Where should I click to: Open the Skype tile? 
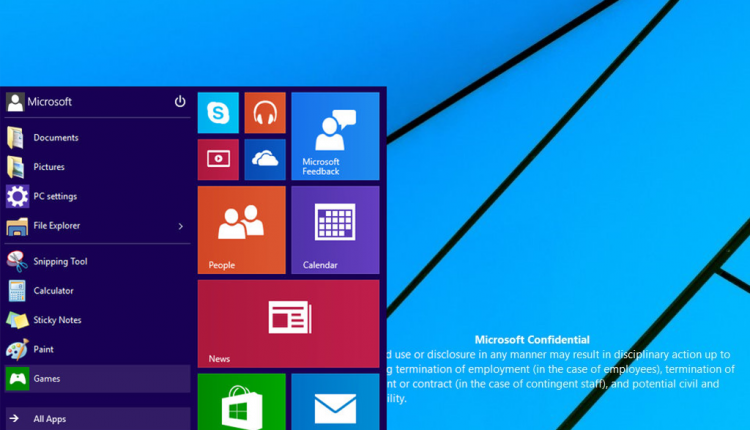(218, 113)
